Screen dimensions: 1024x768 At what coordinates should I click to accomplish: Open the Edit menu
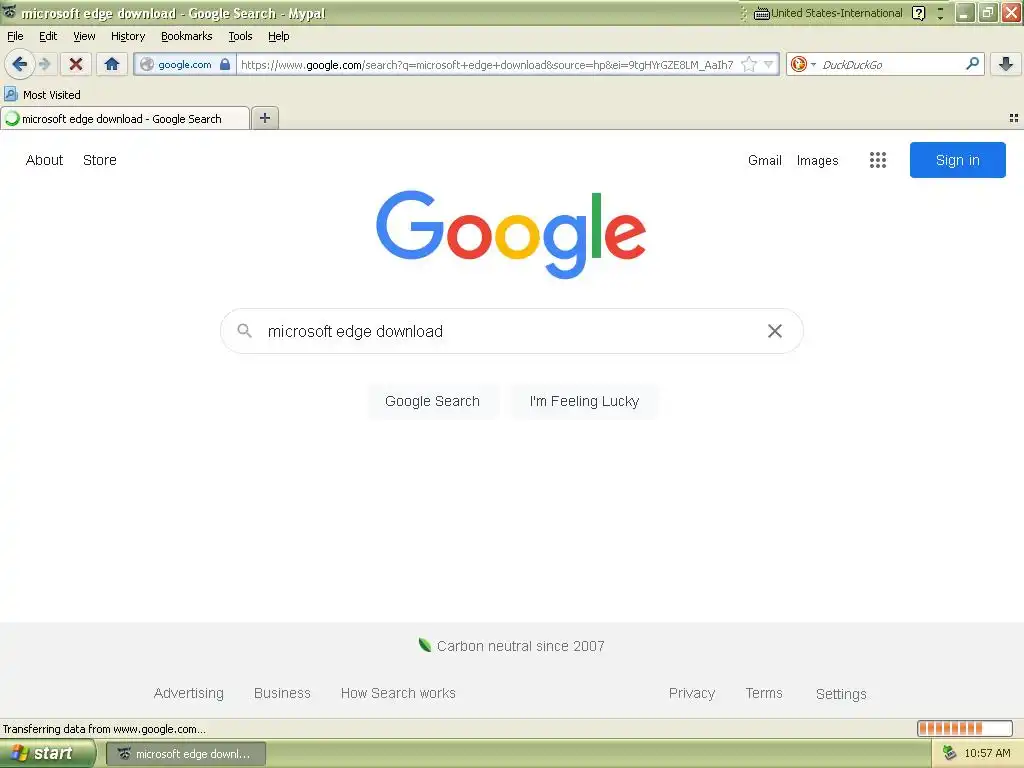[x=48, y=36]
